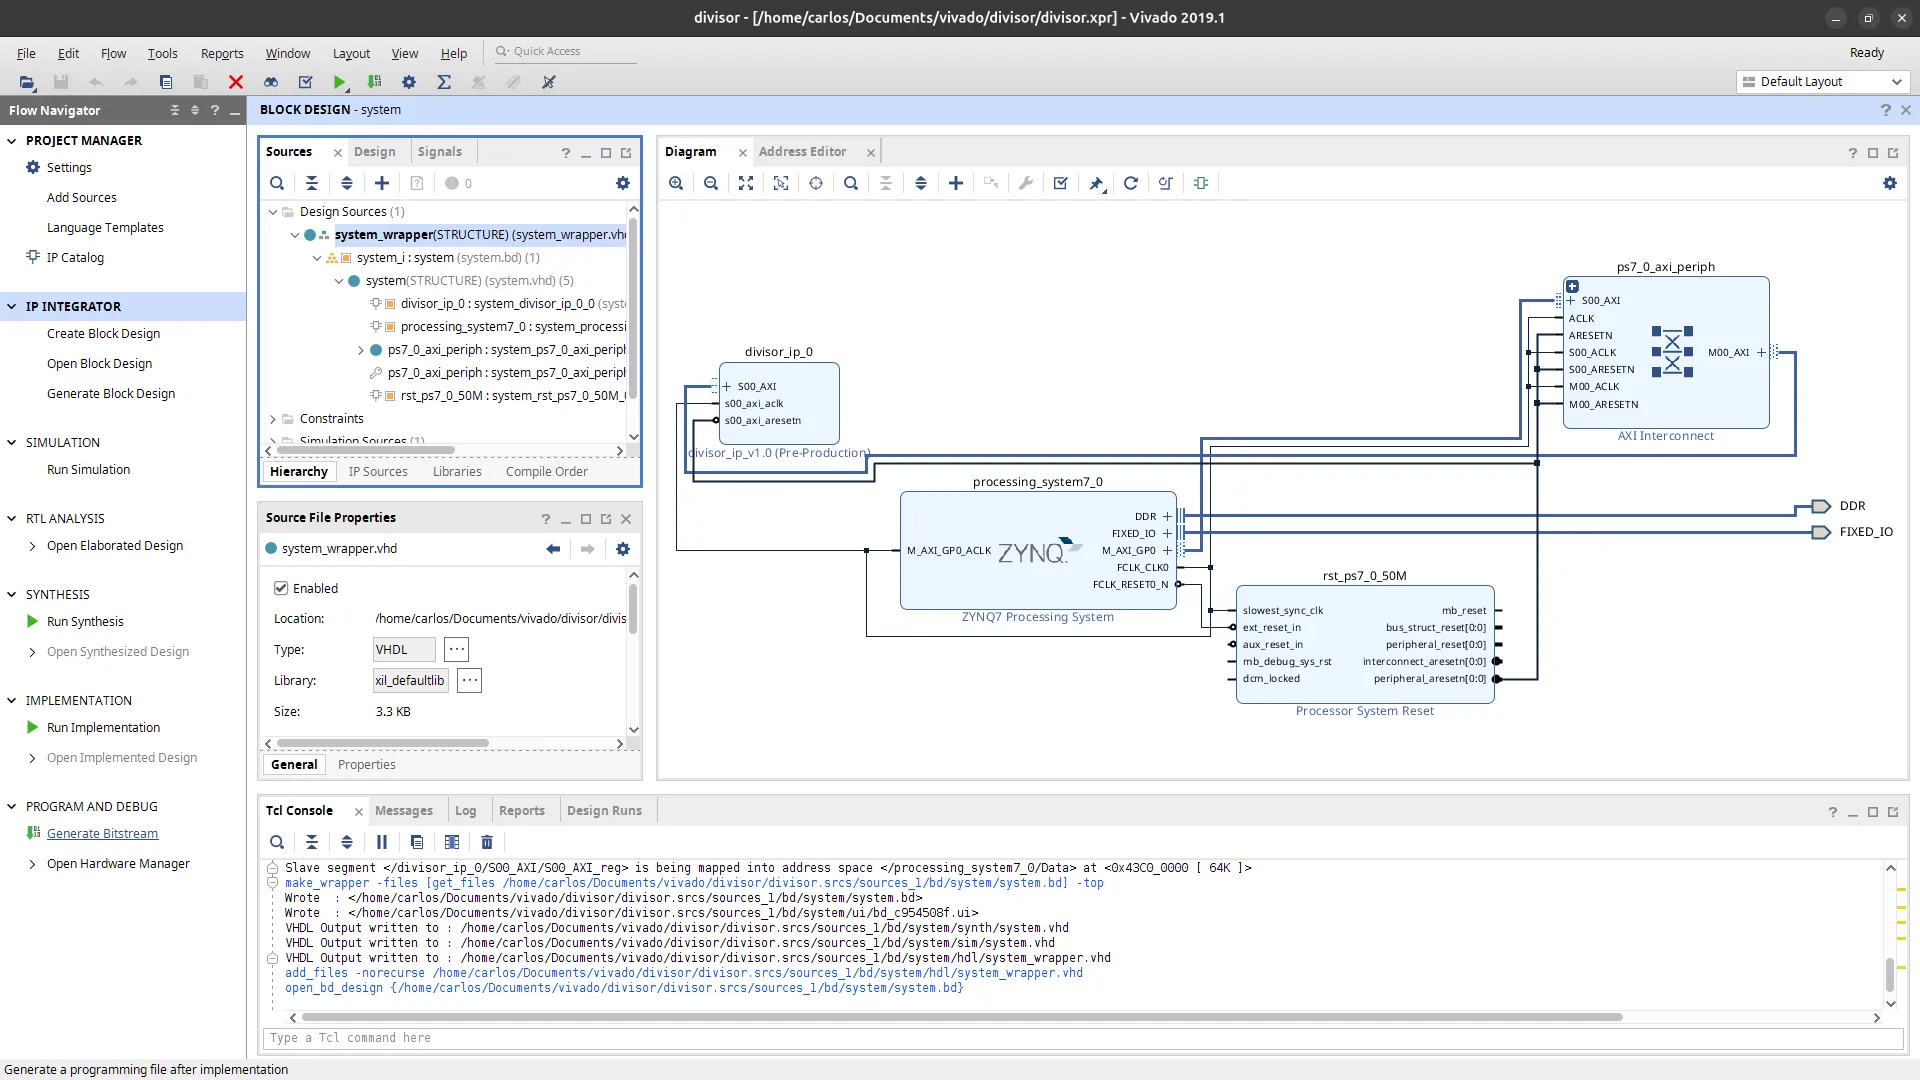Zoom in on the block diagram
The width and height of the screenshot is (1920, 1080).
pyautogui.click(x=676, y=183)
